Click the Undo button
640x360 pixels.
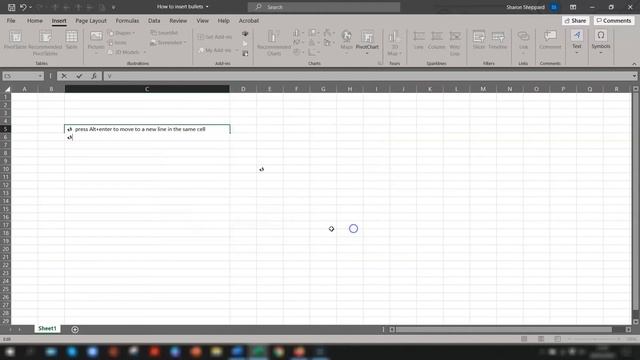tap(23, 7)
